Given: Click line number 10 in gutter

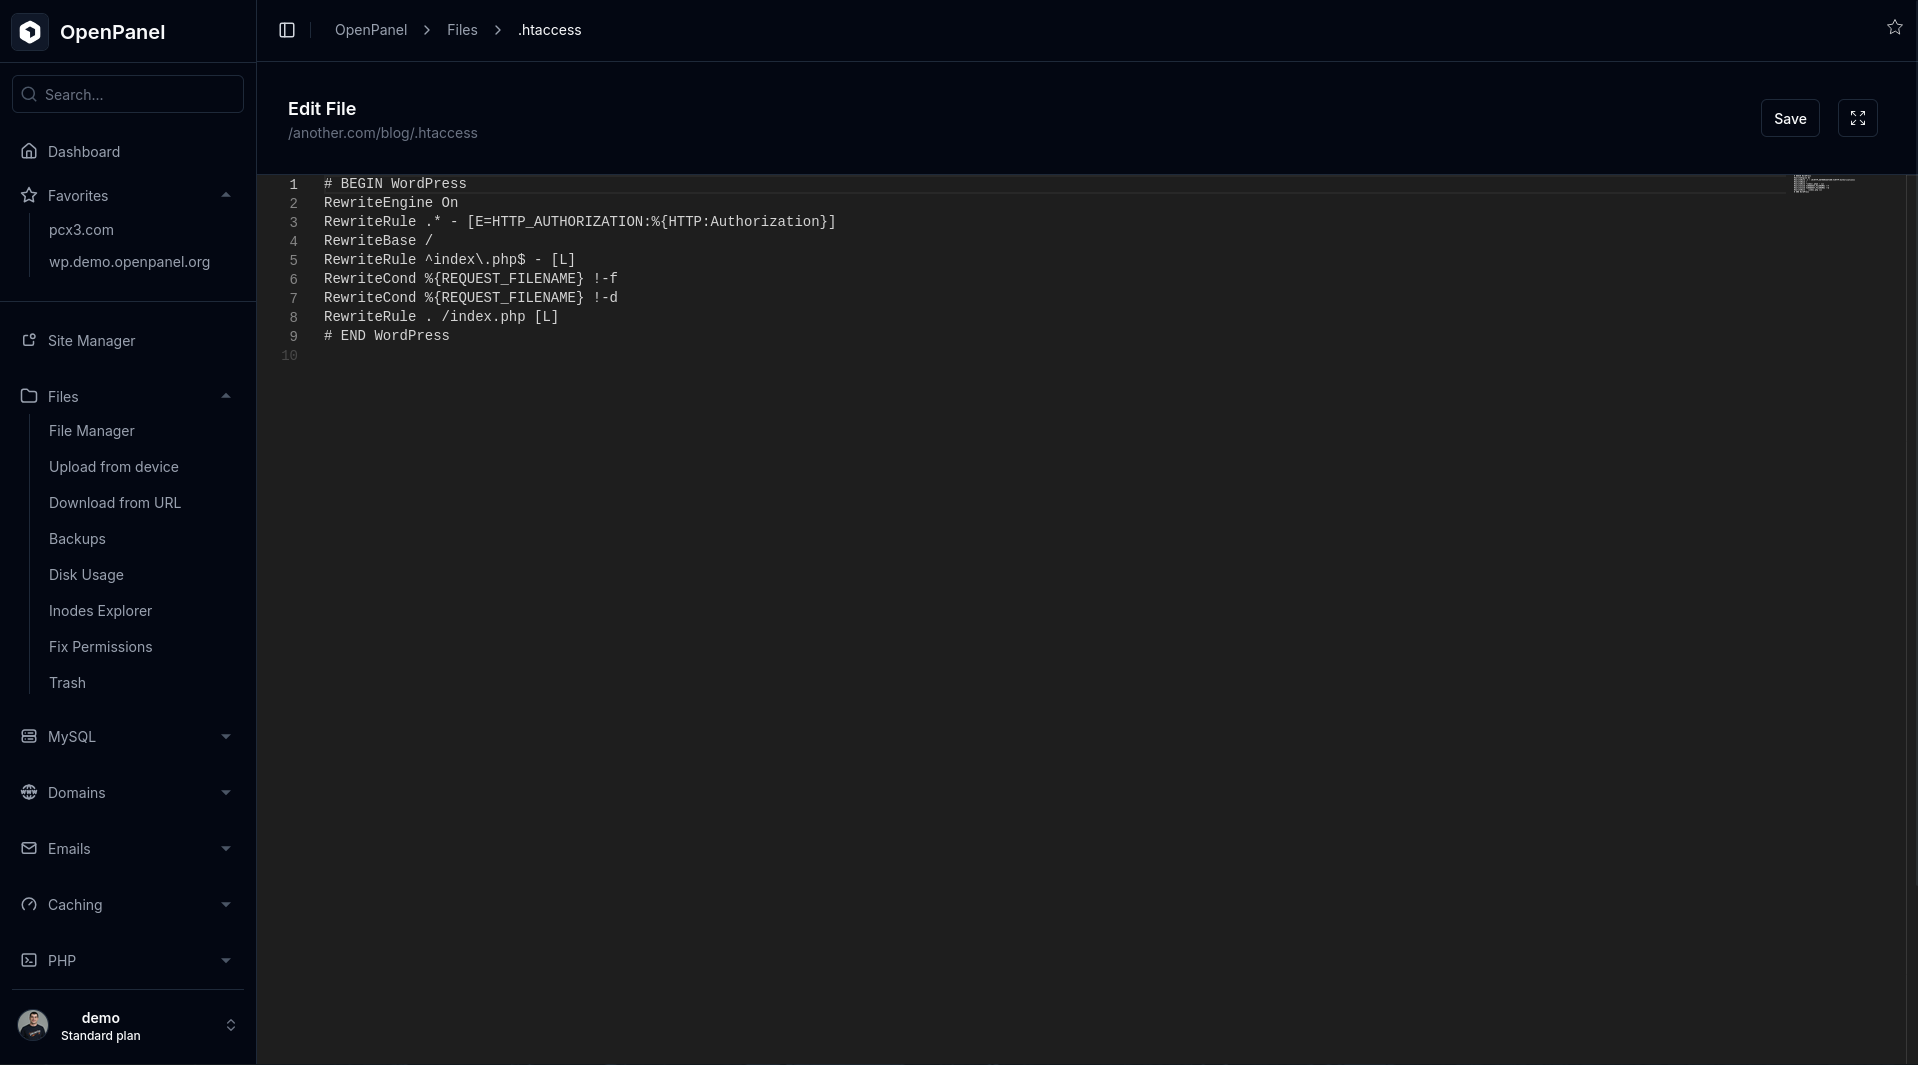Looking at the screenshot, I should [289, 356].
